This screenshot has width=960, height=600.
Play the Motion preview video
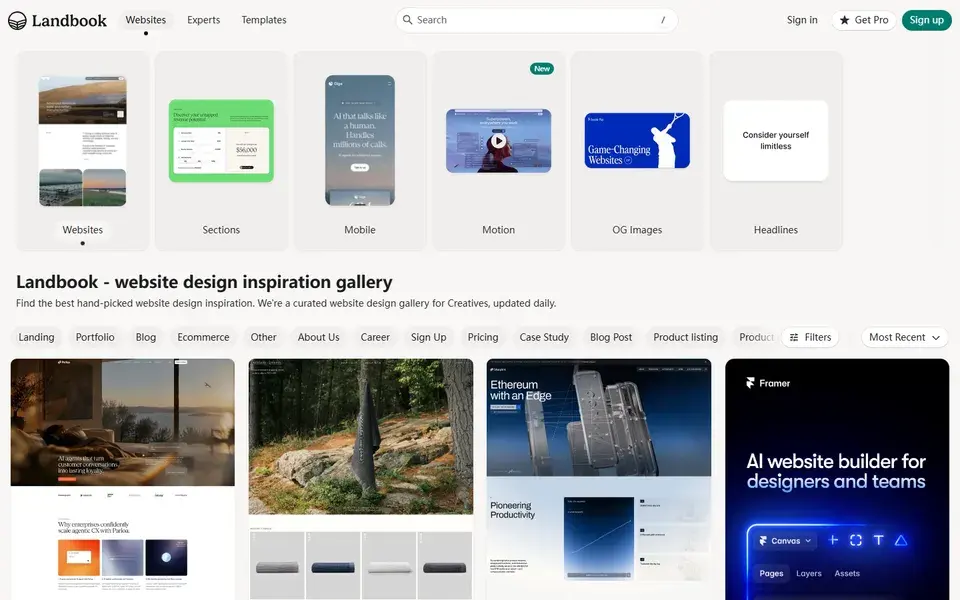498,141
